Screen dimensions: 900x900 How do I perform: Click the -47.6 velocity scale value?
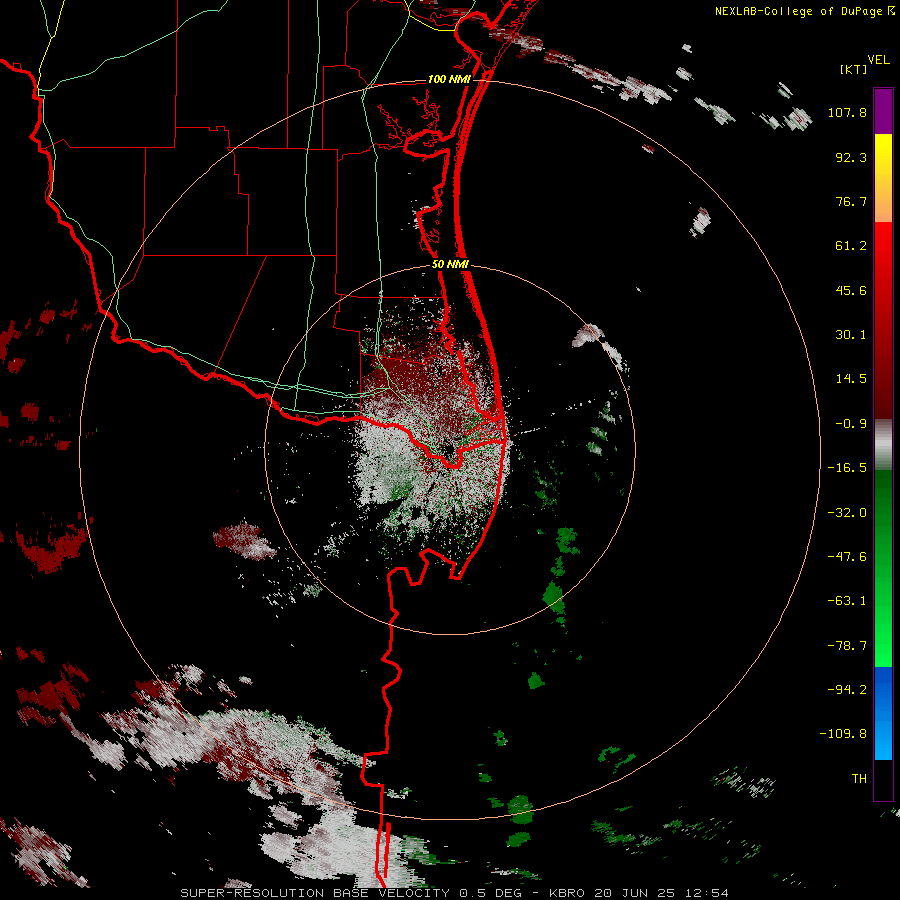tap(847, 557)
